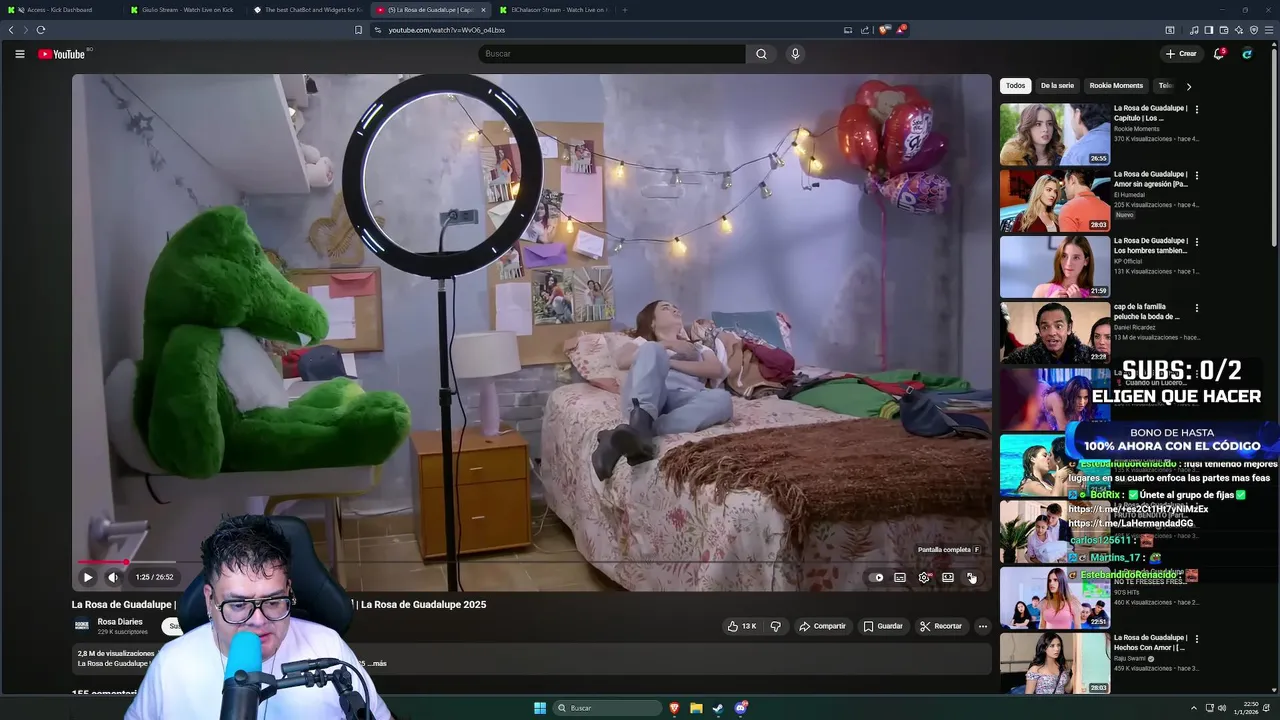Open File Explorer from the taskbar
1280x720 pixels.
696,708
